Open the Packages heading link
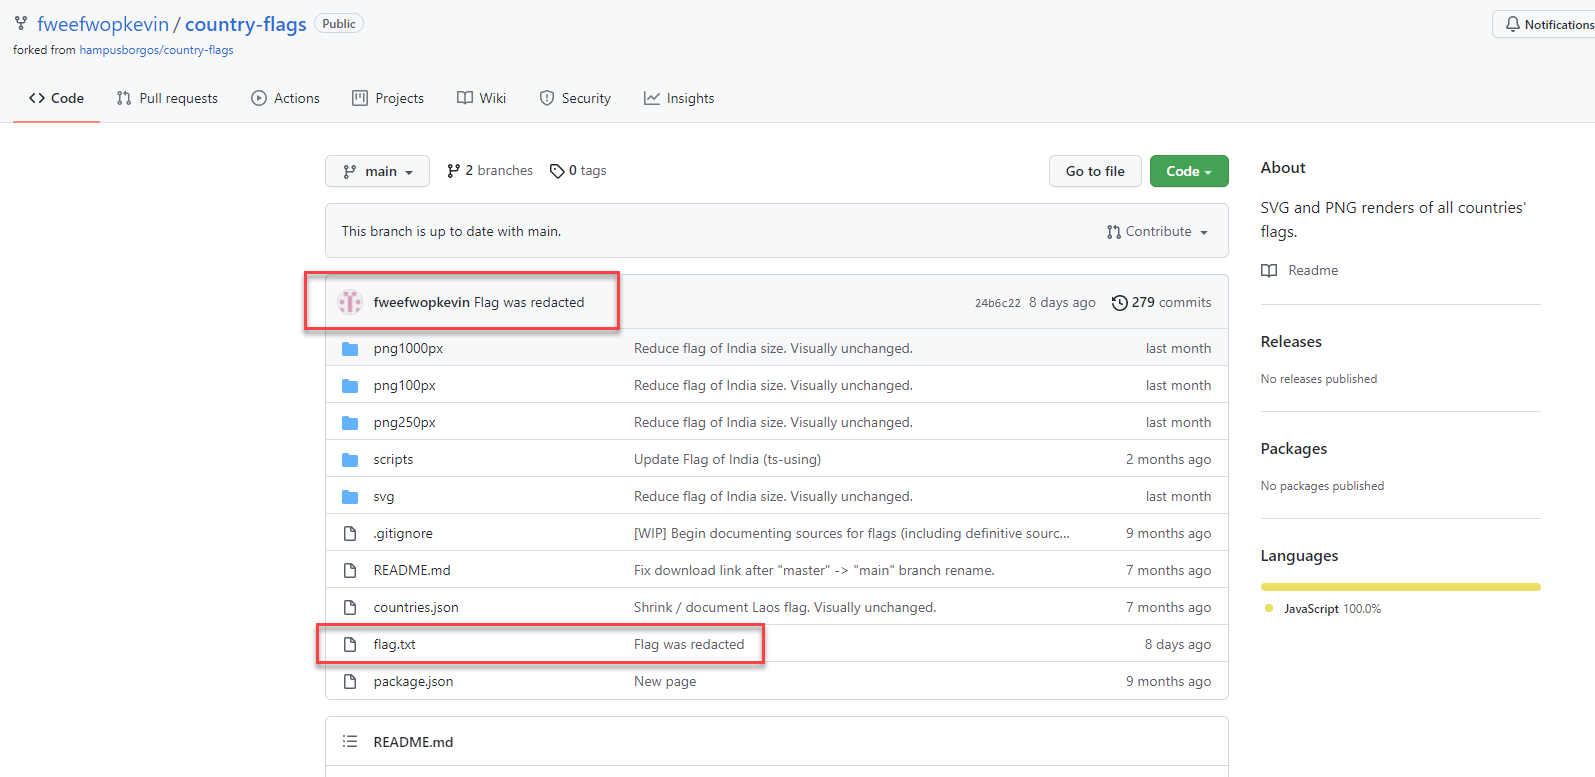Screen dimensions: 1595x777 click(x=1294, y=449)
